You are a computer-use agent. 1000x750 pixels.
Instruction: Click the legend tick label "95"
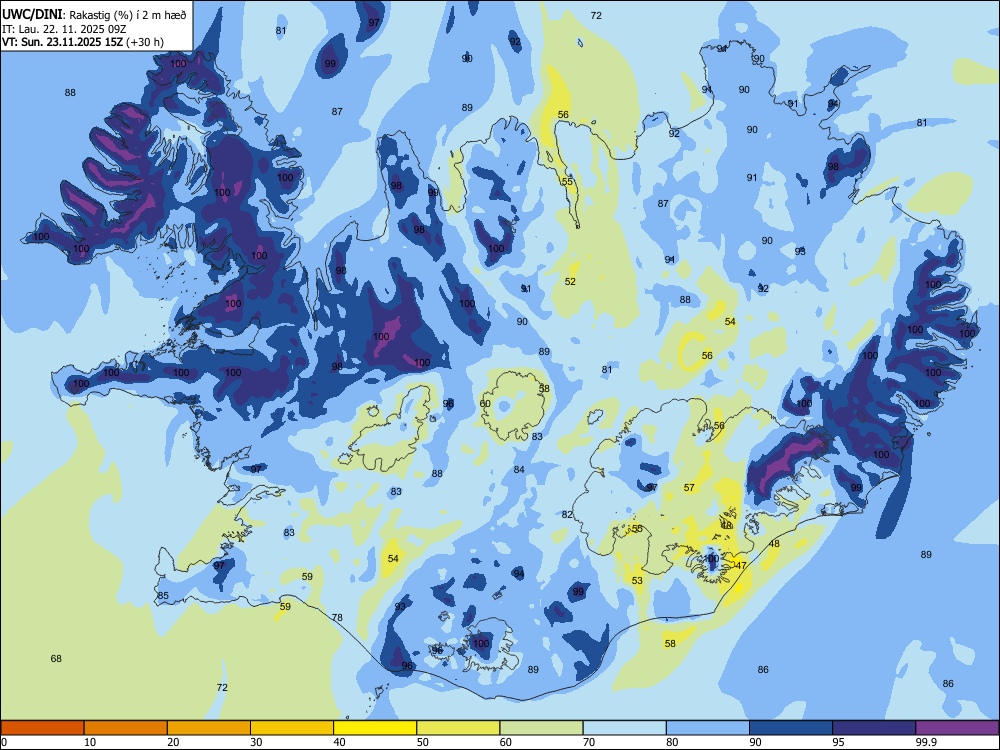click(839, 742)
